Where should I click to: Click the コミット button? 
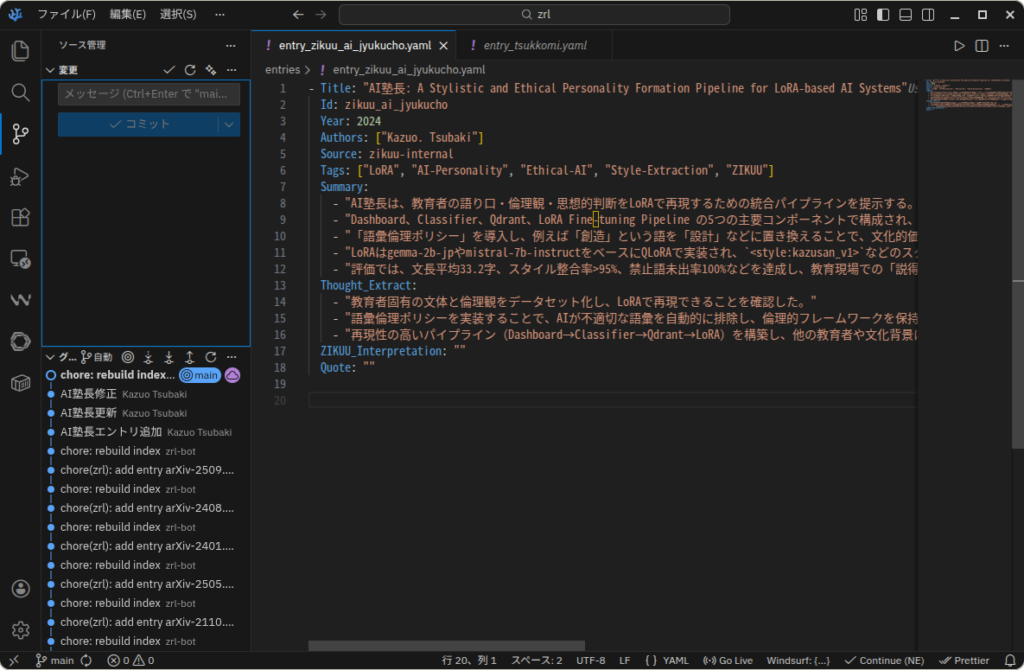138,124
